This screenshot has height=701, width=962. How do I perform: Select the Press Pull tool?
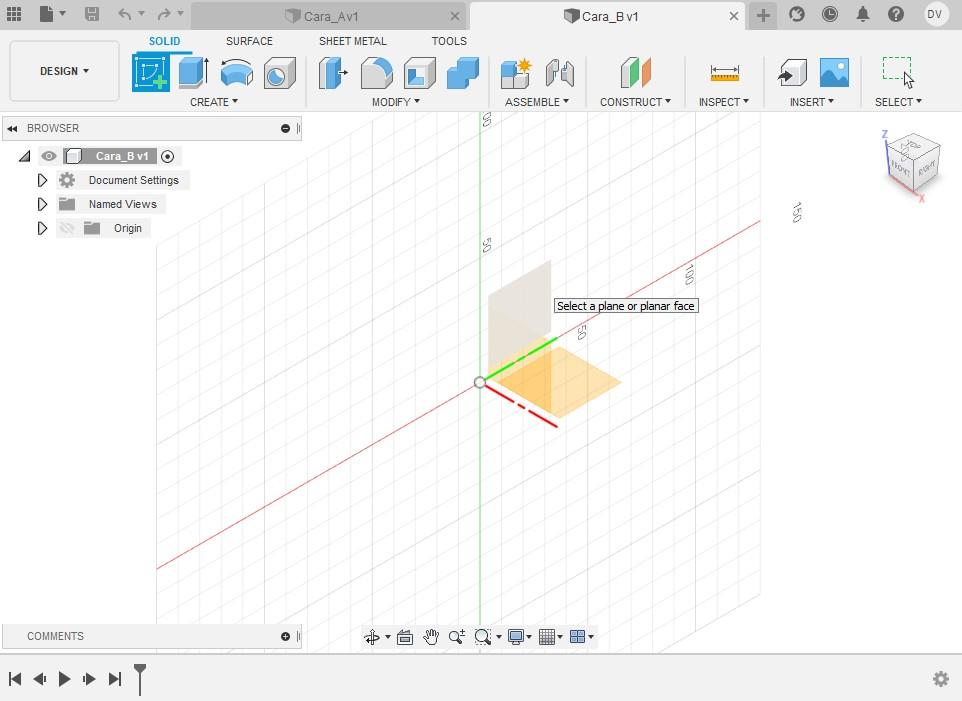(x=333, y=73)
